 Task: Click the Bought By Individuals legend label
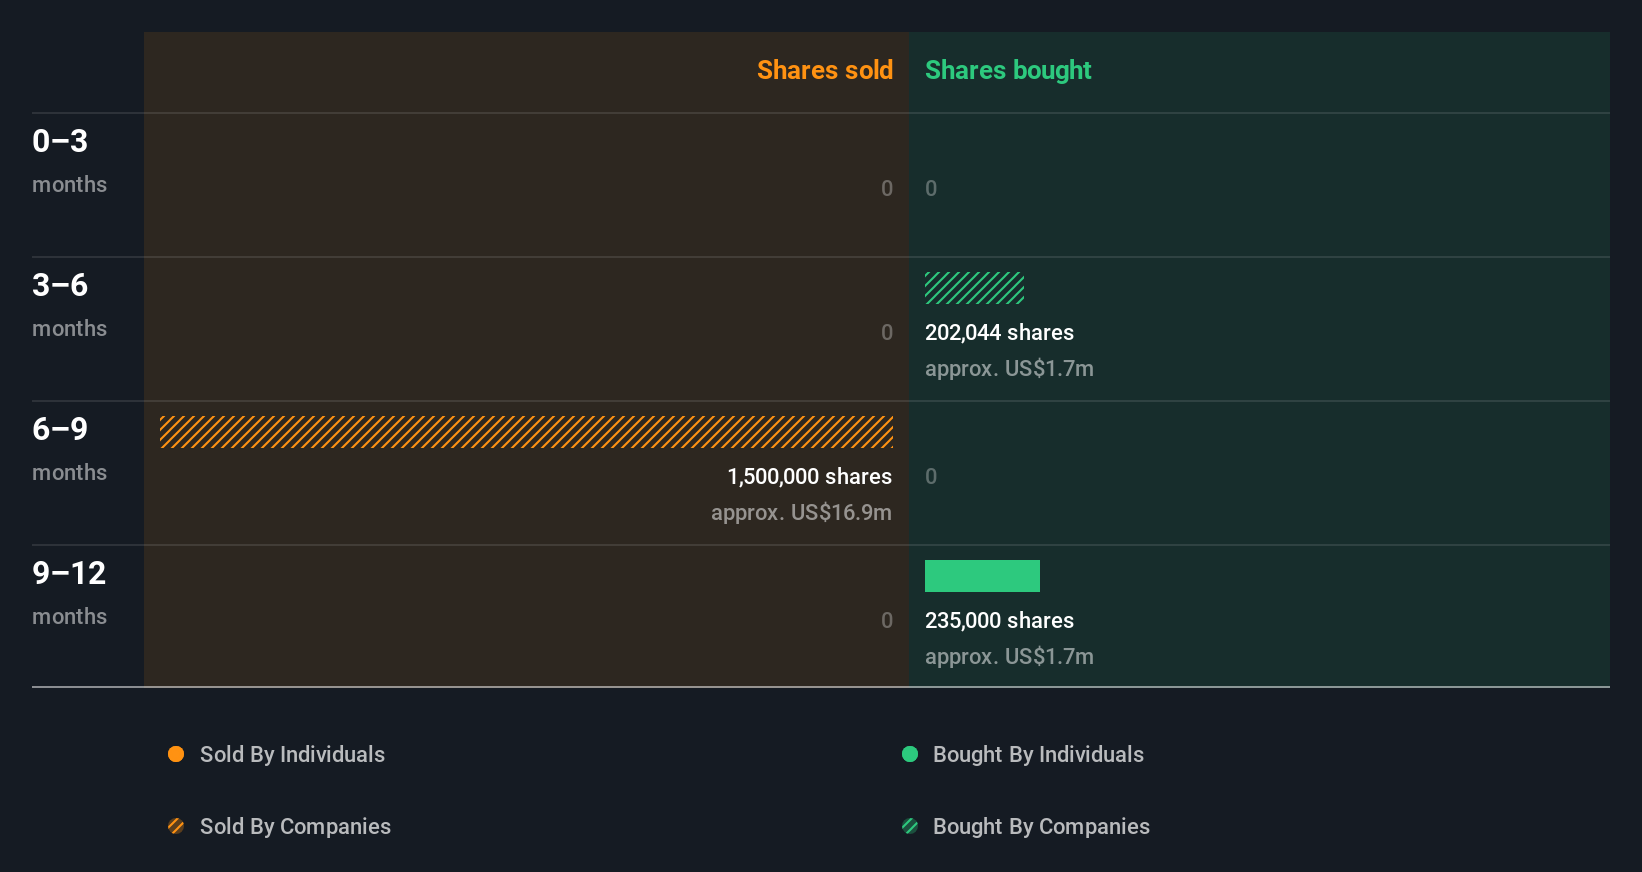pos(1038,754)
